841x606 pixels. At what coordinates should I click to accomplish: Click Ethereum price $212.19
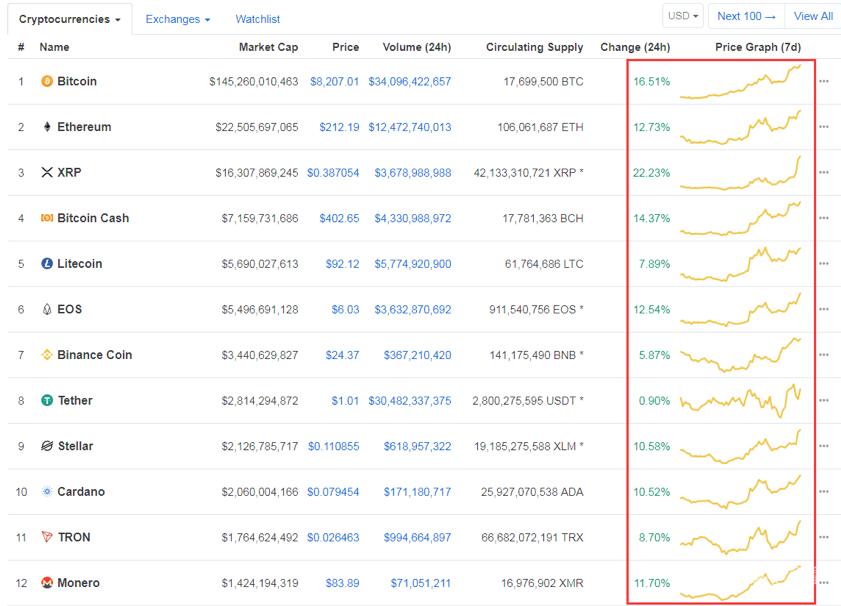340,127
